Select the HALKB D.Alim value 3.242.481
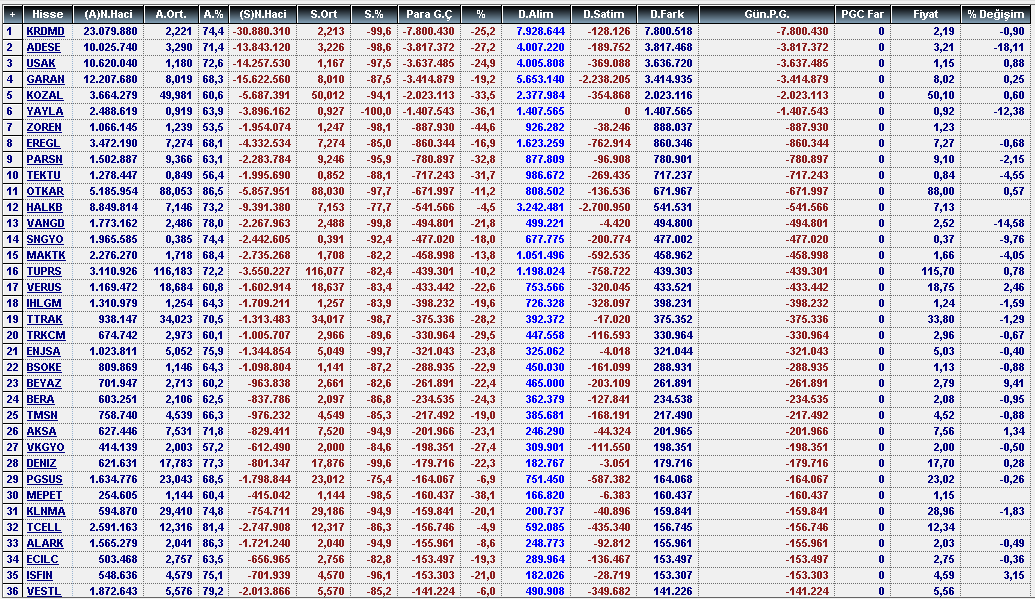 point(541,207)
